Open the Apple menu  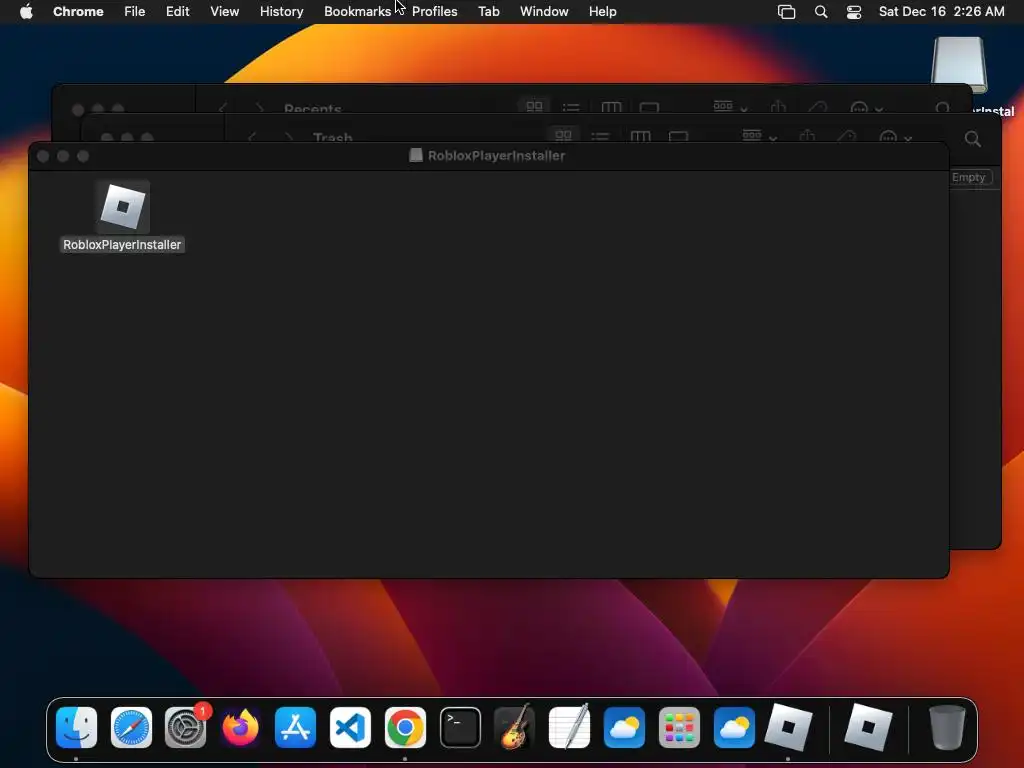26,11
